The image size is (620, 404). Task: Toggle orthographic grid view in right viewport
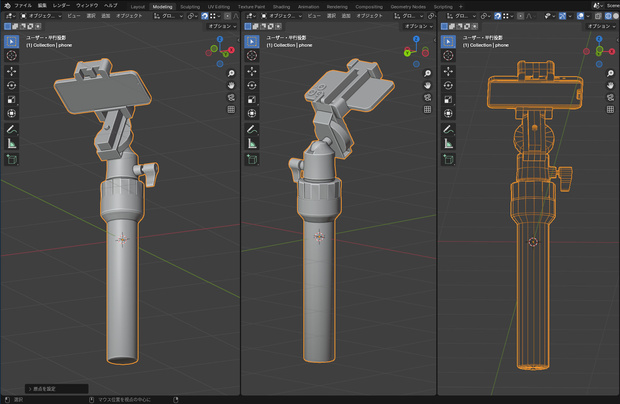click(x=611, y=109)
